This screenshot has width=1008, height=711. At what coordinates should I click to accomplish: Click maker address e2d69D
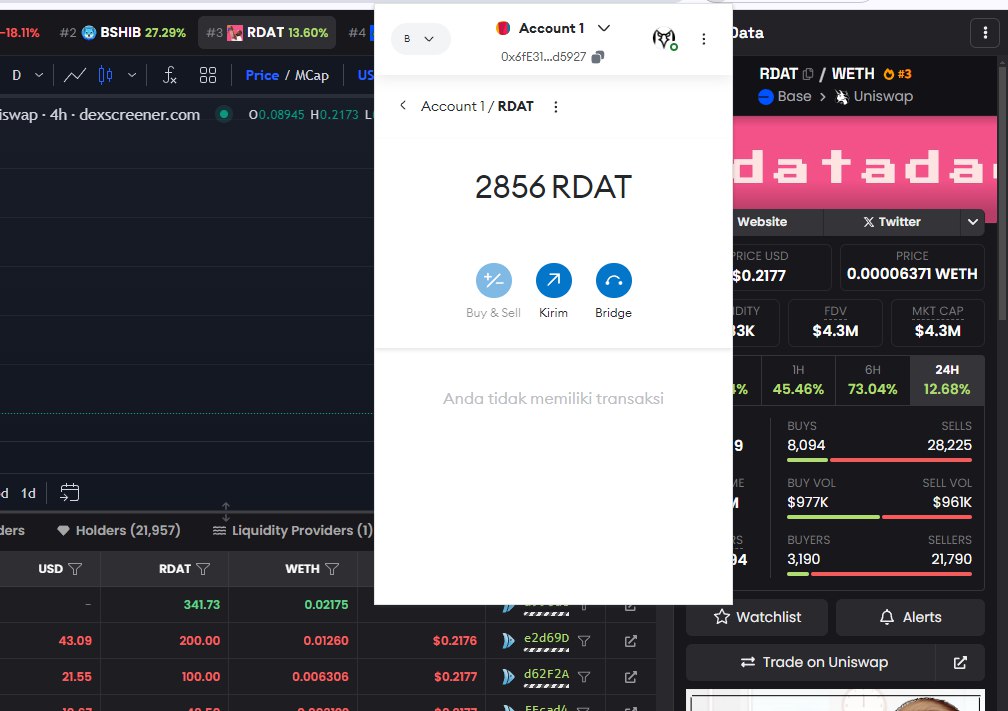[546, 638]
